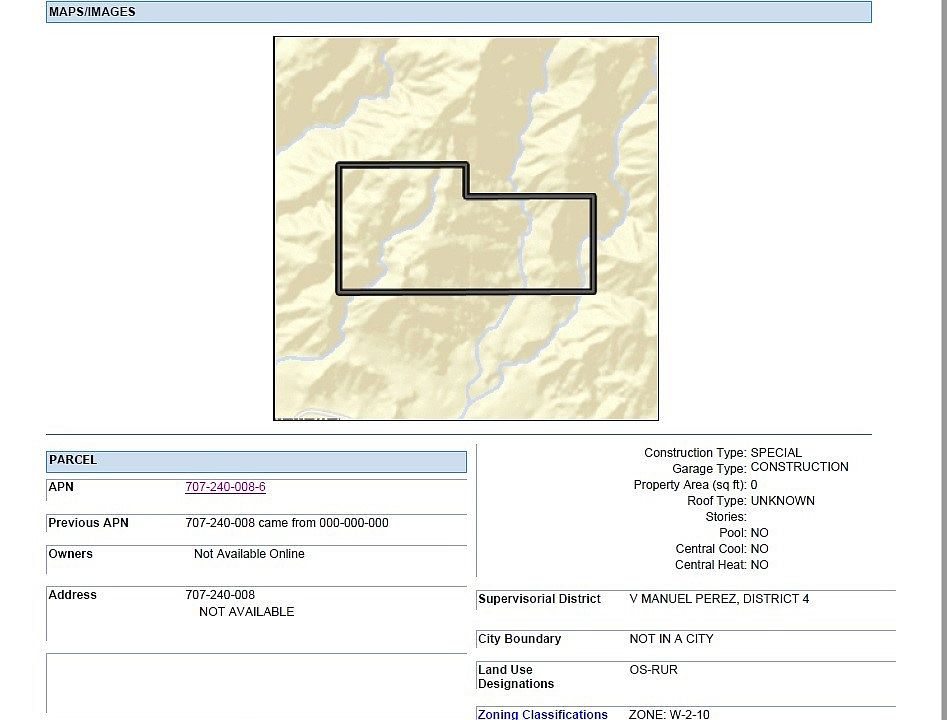
Task: Click the Supervisorial District label
Action: (x=539, y=599)
